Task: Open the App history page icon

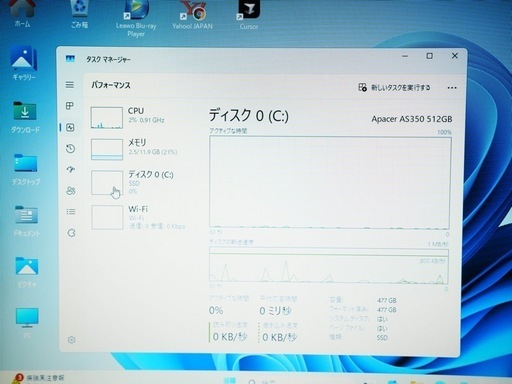Action: pos(70,149)
